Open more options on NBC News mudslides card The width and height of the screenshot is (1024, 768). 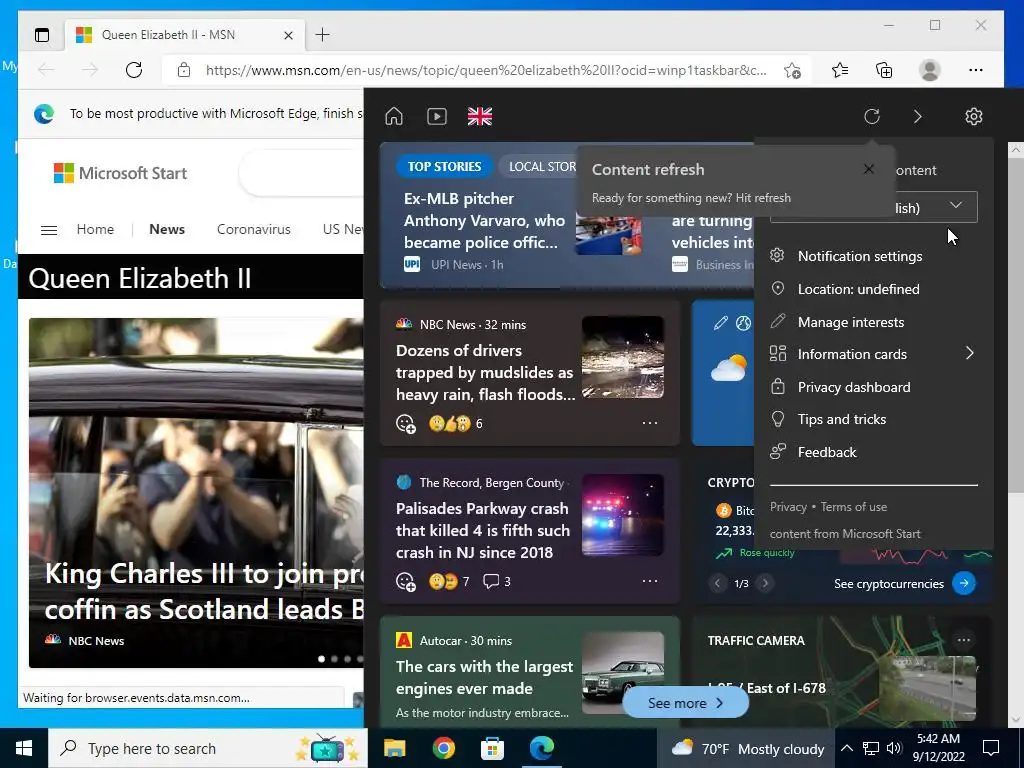coord(650,423)
